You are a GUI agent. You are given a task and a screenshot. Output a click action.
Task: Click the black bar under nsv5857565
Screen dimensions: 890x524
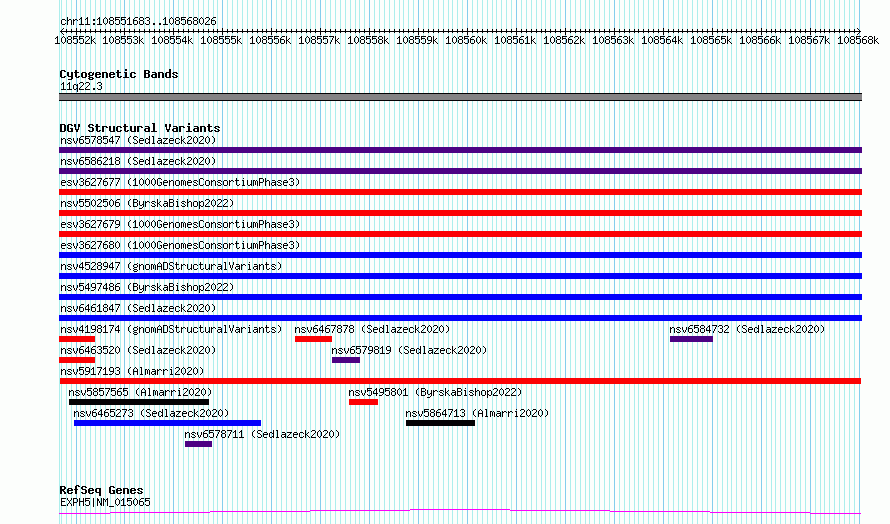(x=139, y=402)
